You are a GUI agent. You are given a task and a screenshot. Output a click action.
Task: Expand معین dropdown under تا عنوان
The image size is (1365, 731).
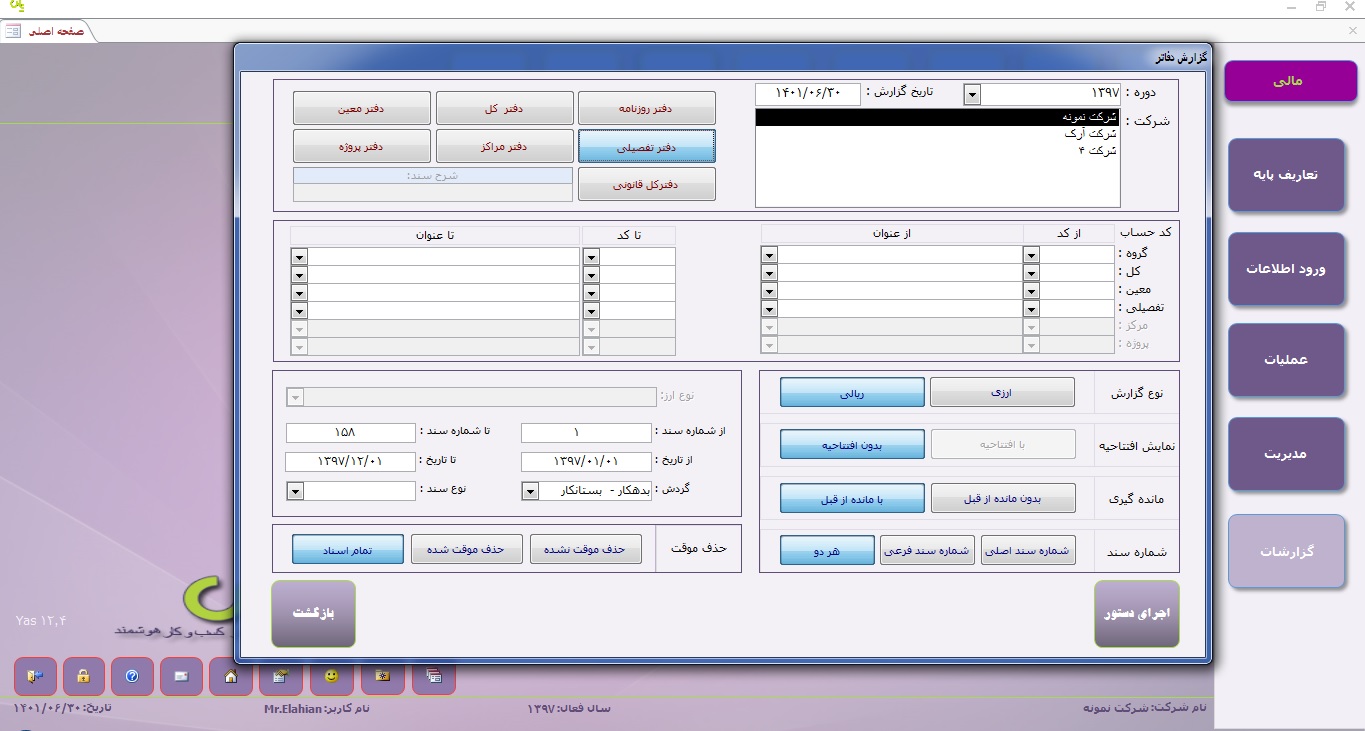pos(299,293)
